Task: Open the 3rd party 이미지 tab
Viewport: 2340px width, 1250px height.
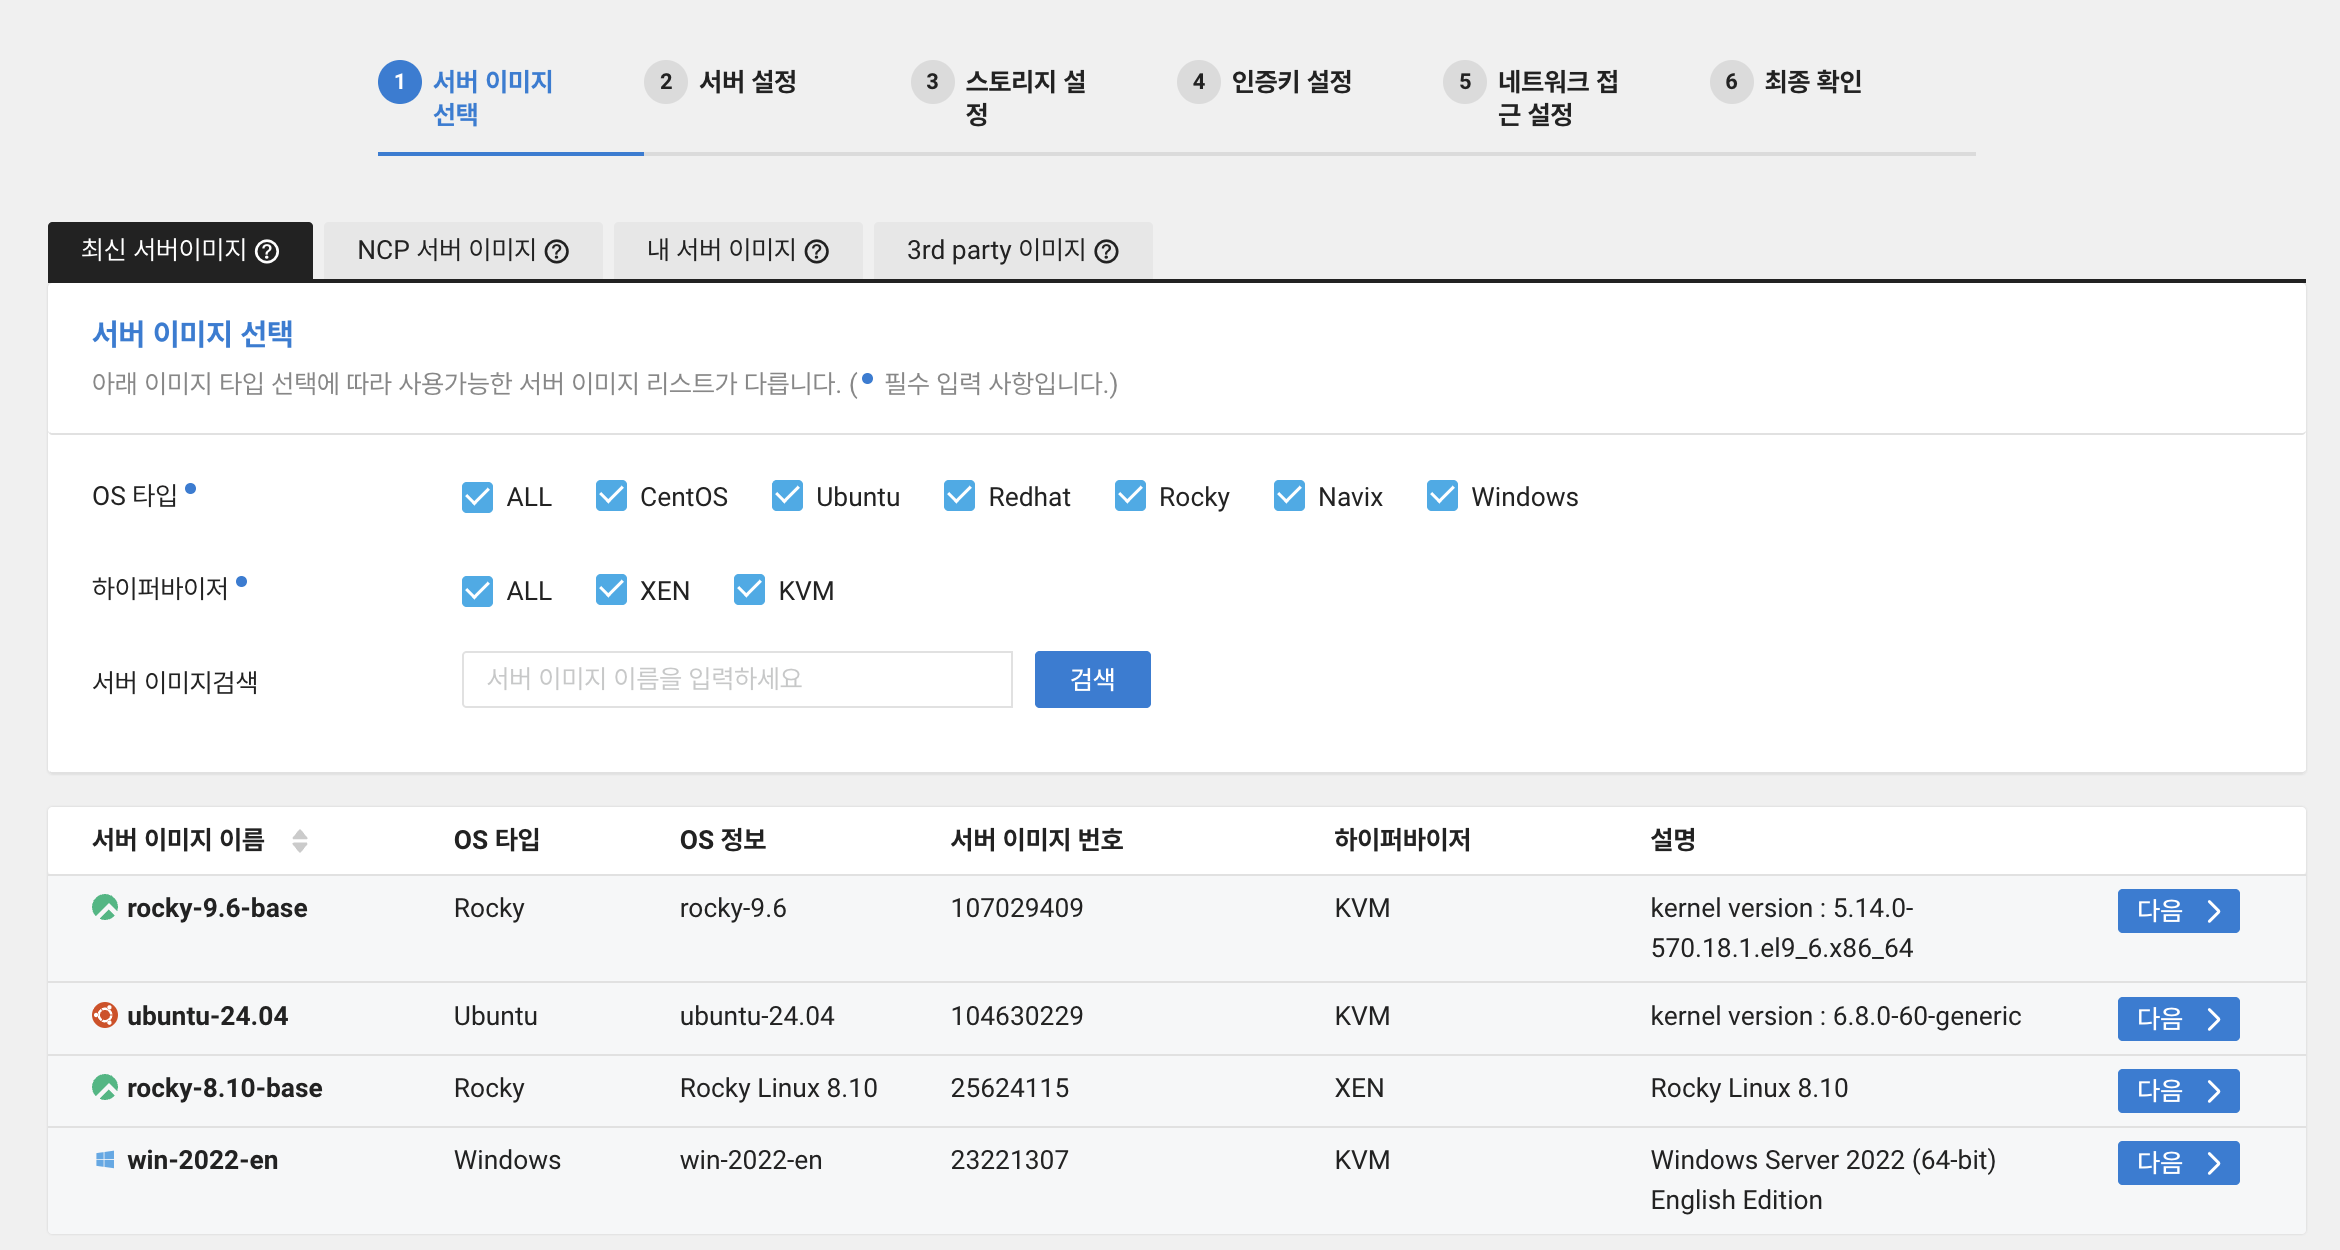Action: click(x=1012, y=250)
